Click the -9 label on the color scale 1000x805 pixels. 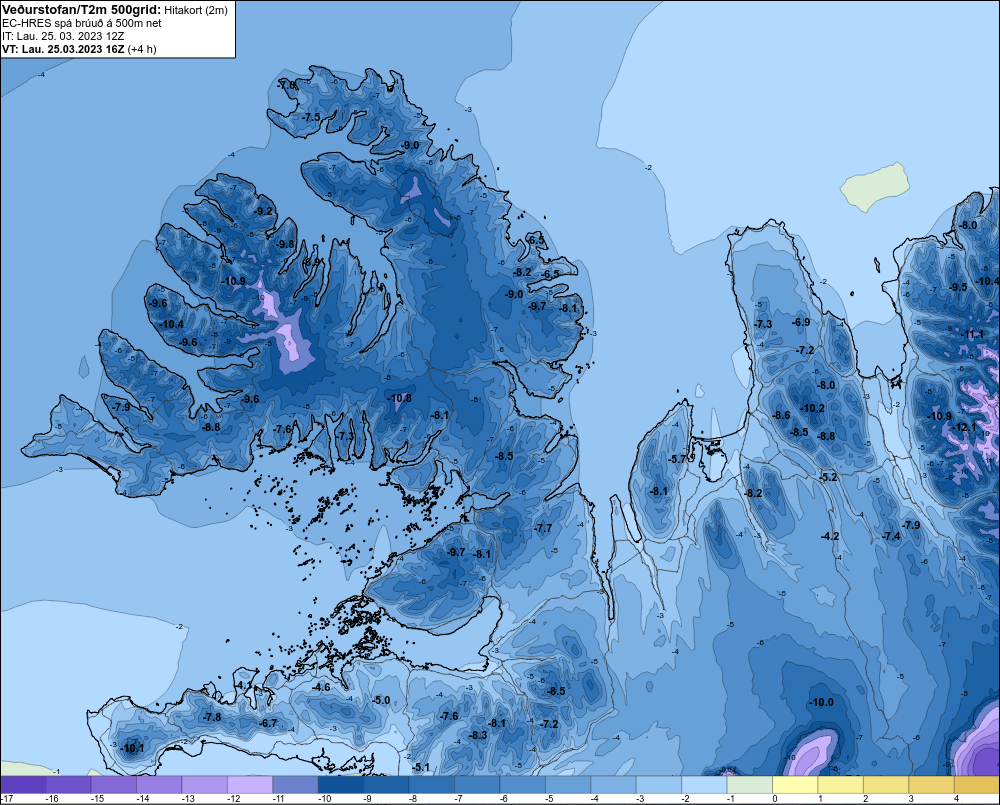coord(369,799)
